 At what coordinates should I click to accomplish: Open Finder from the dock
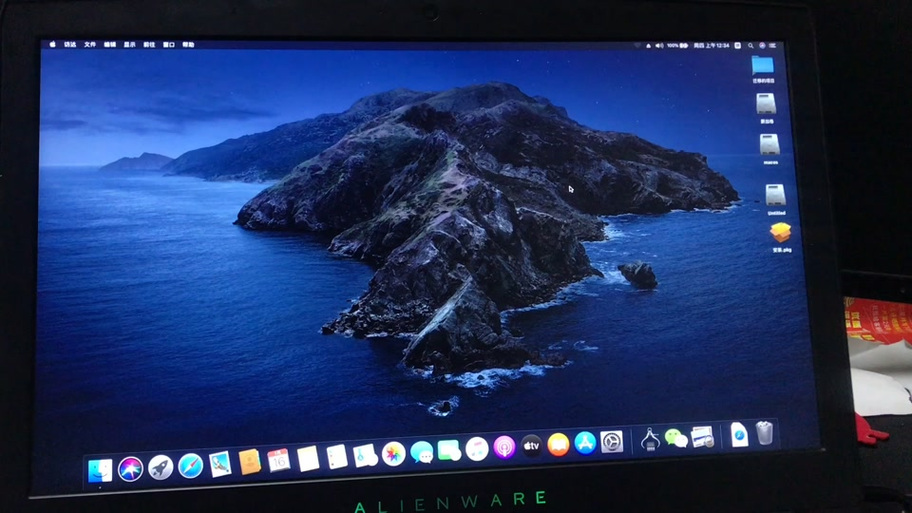pos(99,470)
